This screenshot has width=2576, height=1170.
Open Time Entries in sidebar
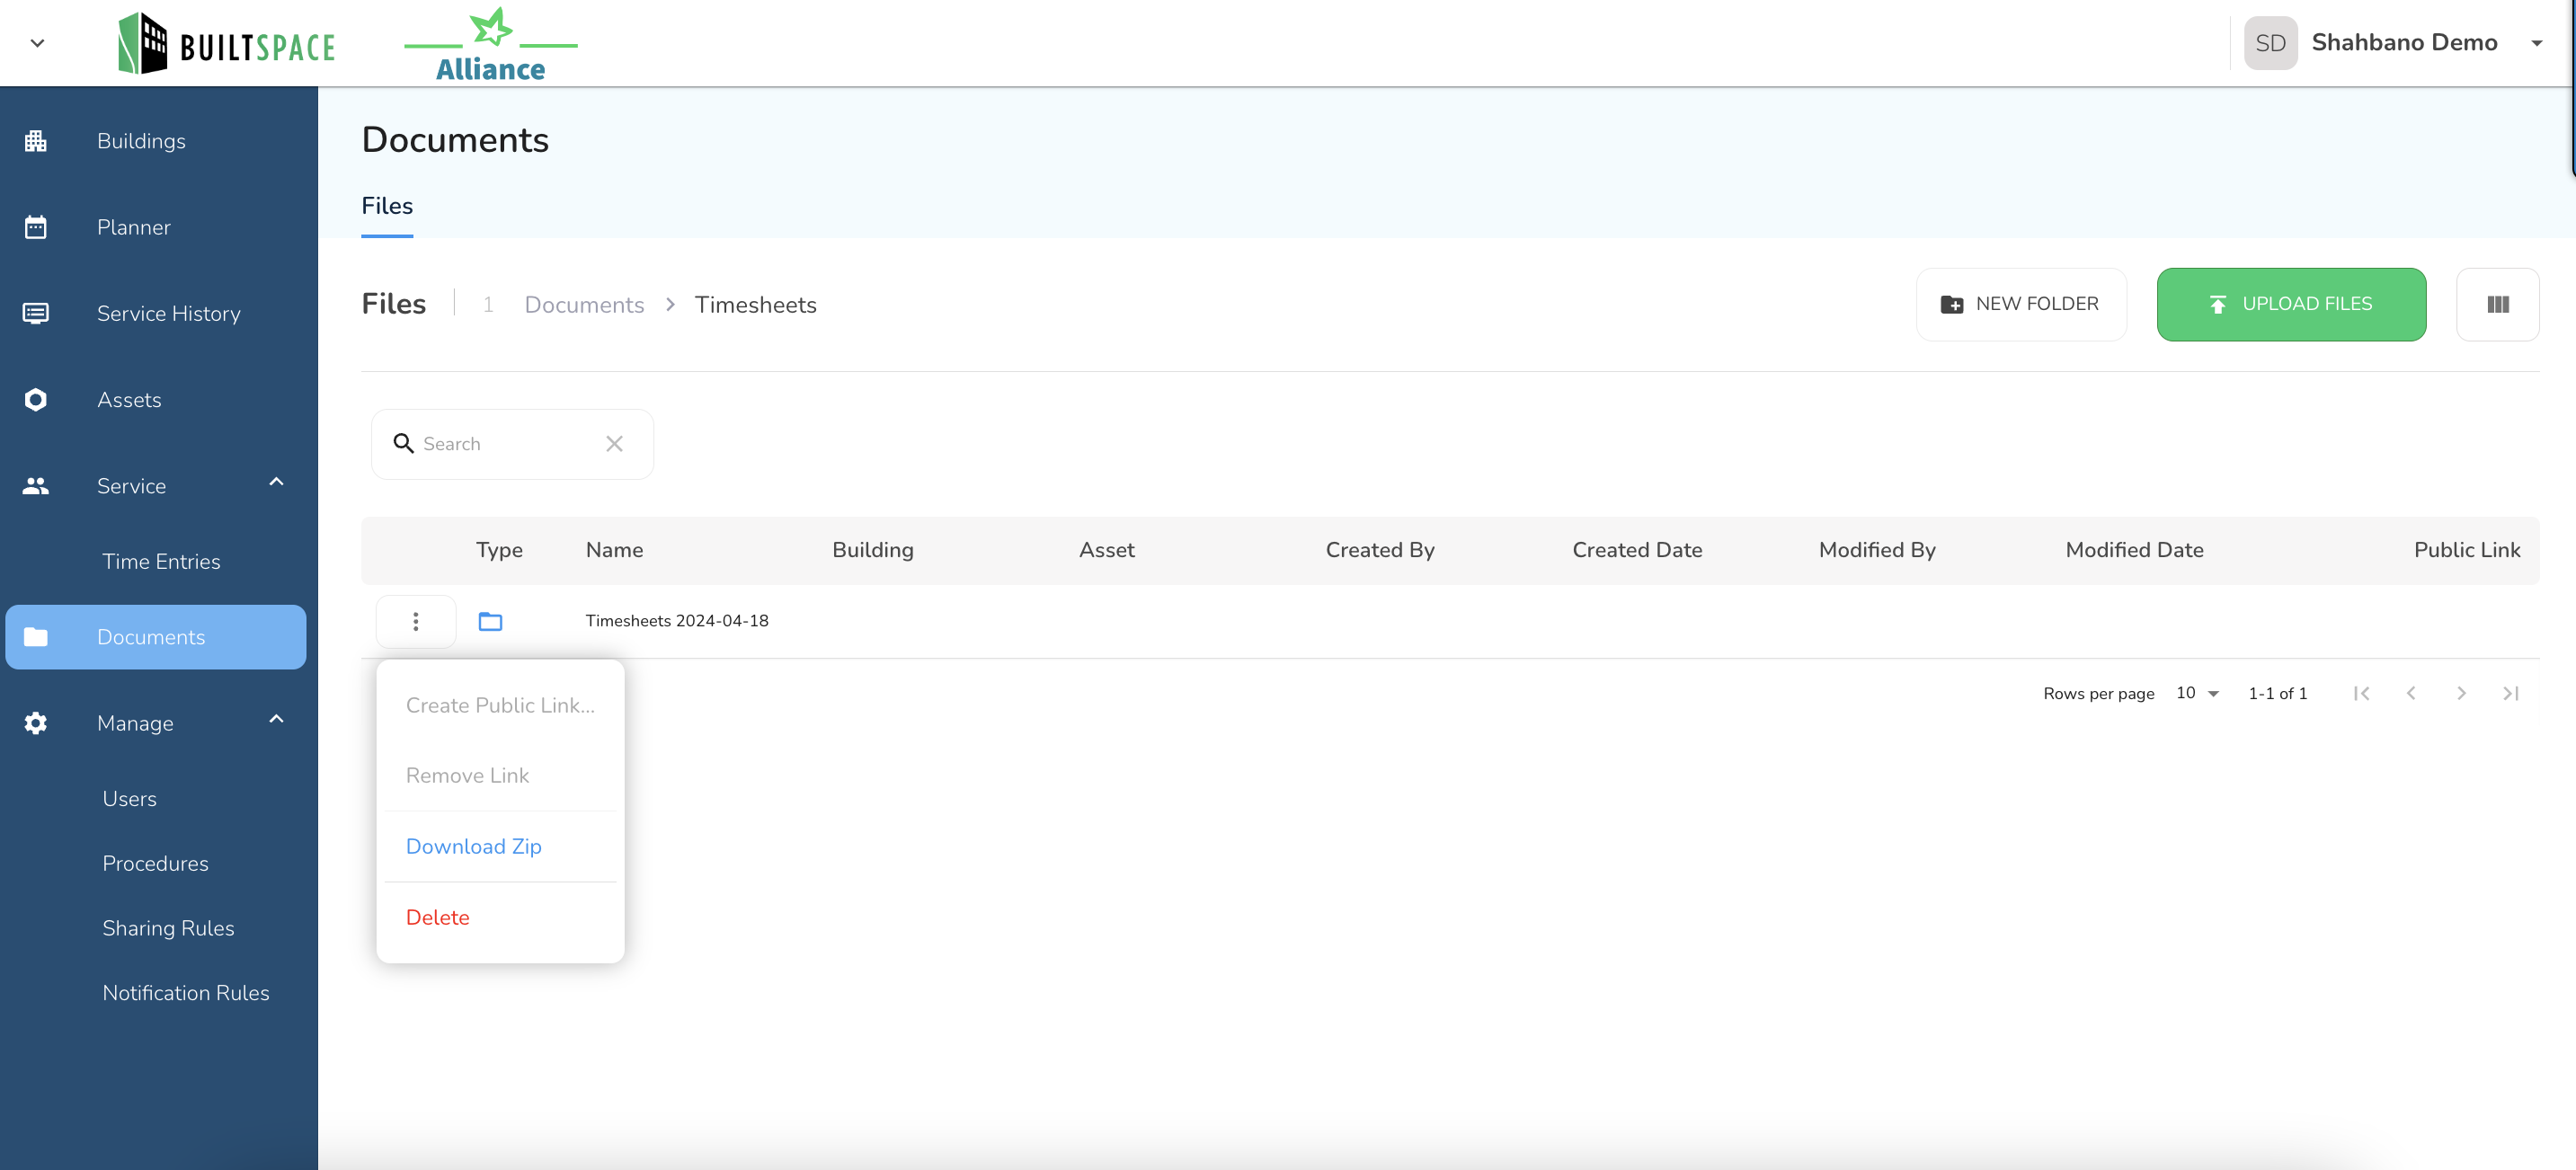pos(161,561)
